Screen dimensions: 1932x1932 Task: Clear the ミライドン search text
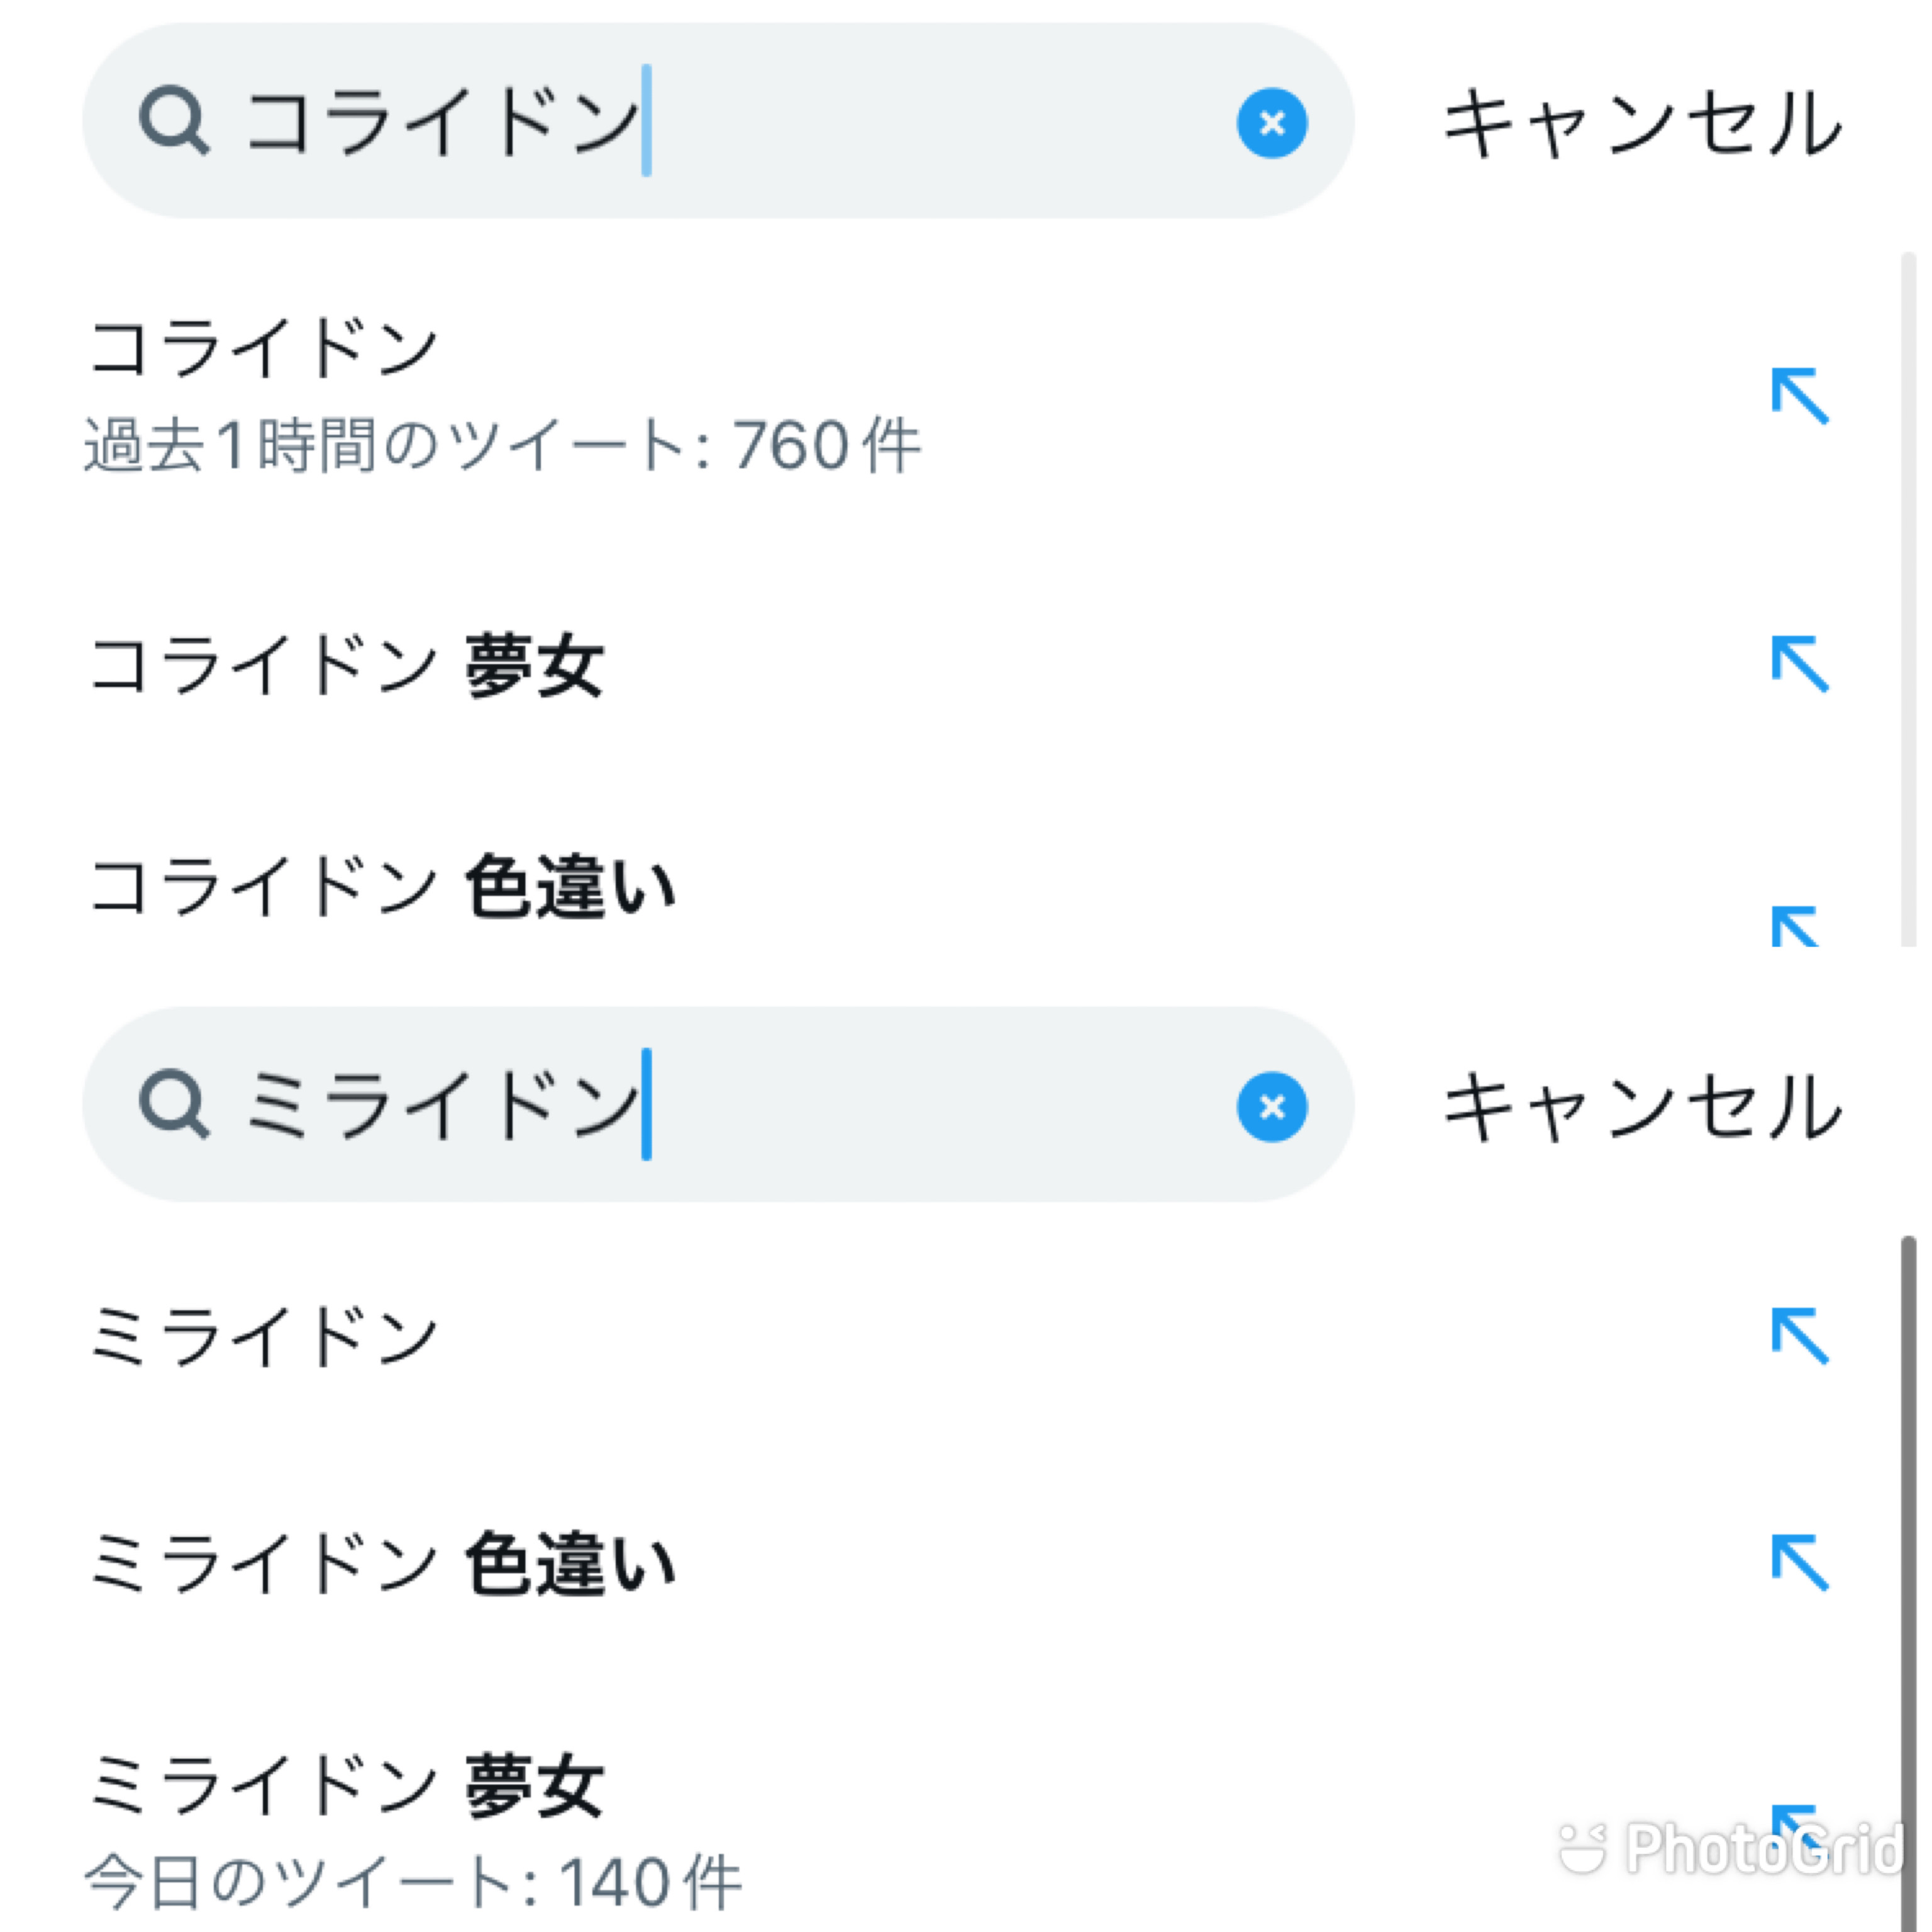tap(1271, 1106)
